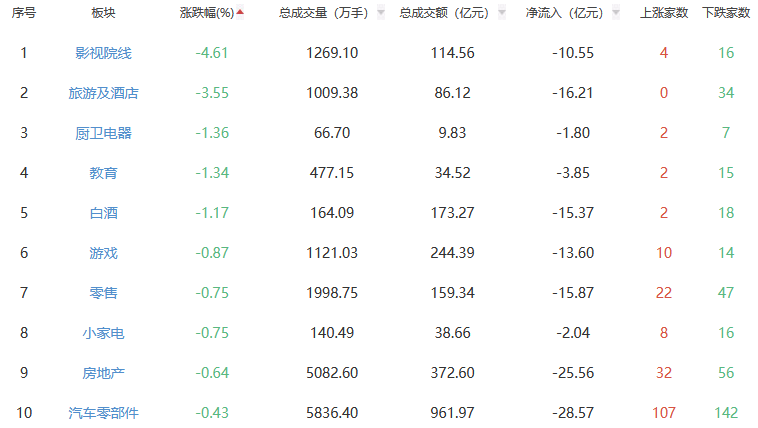View the 汽车零部件 sector details
The width and height of the screenshot is (758, 428).
(x=103, y=413)
